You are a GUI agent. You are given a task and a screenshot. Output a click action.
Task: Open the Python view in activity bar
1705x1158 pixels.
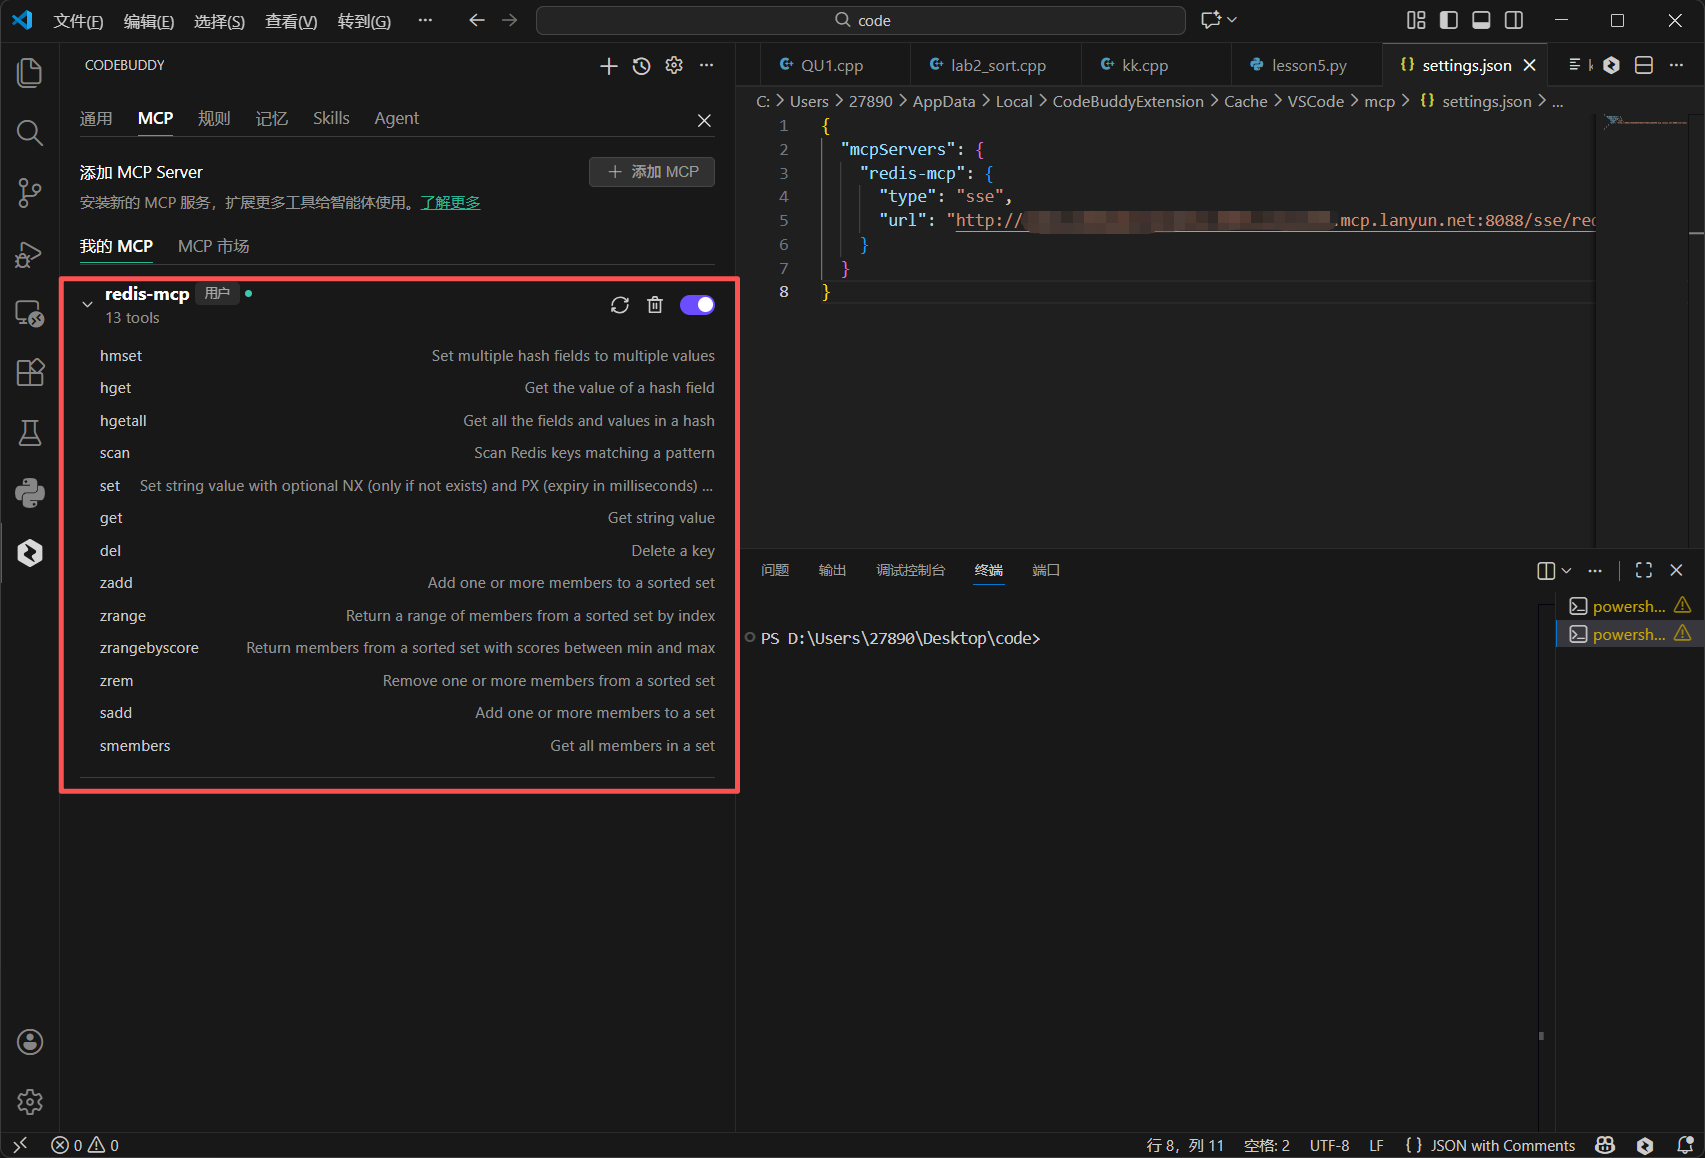(30, 492)
